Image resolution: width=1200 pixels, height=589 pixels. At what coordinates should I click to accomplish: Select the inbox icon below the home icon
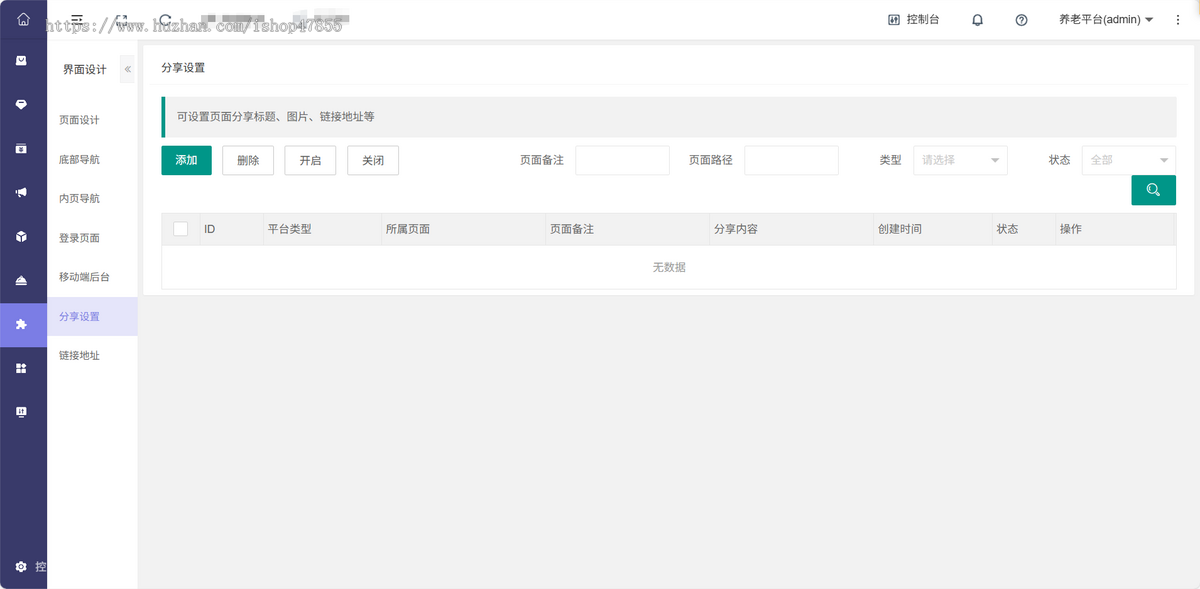[x=23, y=61]
